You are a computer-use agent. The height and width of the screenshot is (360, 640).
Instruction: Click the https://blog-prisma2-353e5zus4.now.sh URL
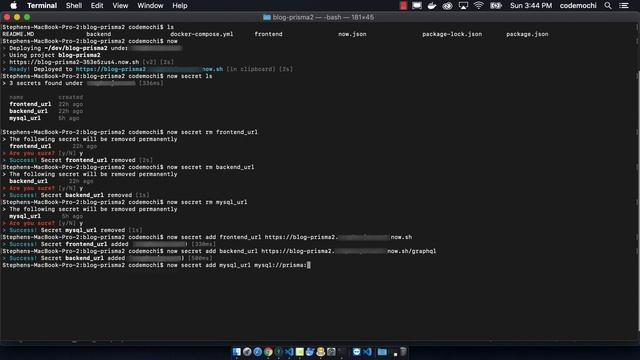click(x=74, y=62)
